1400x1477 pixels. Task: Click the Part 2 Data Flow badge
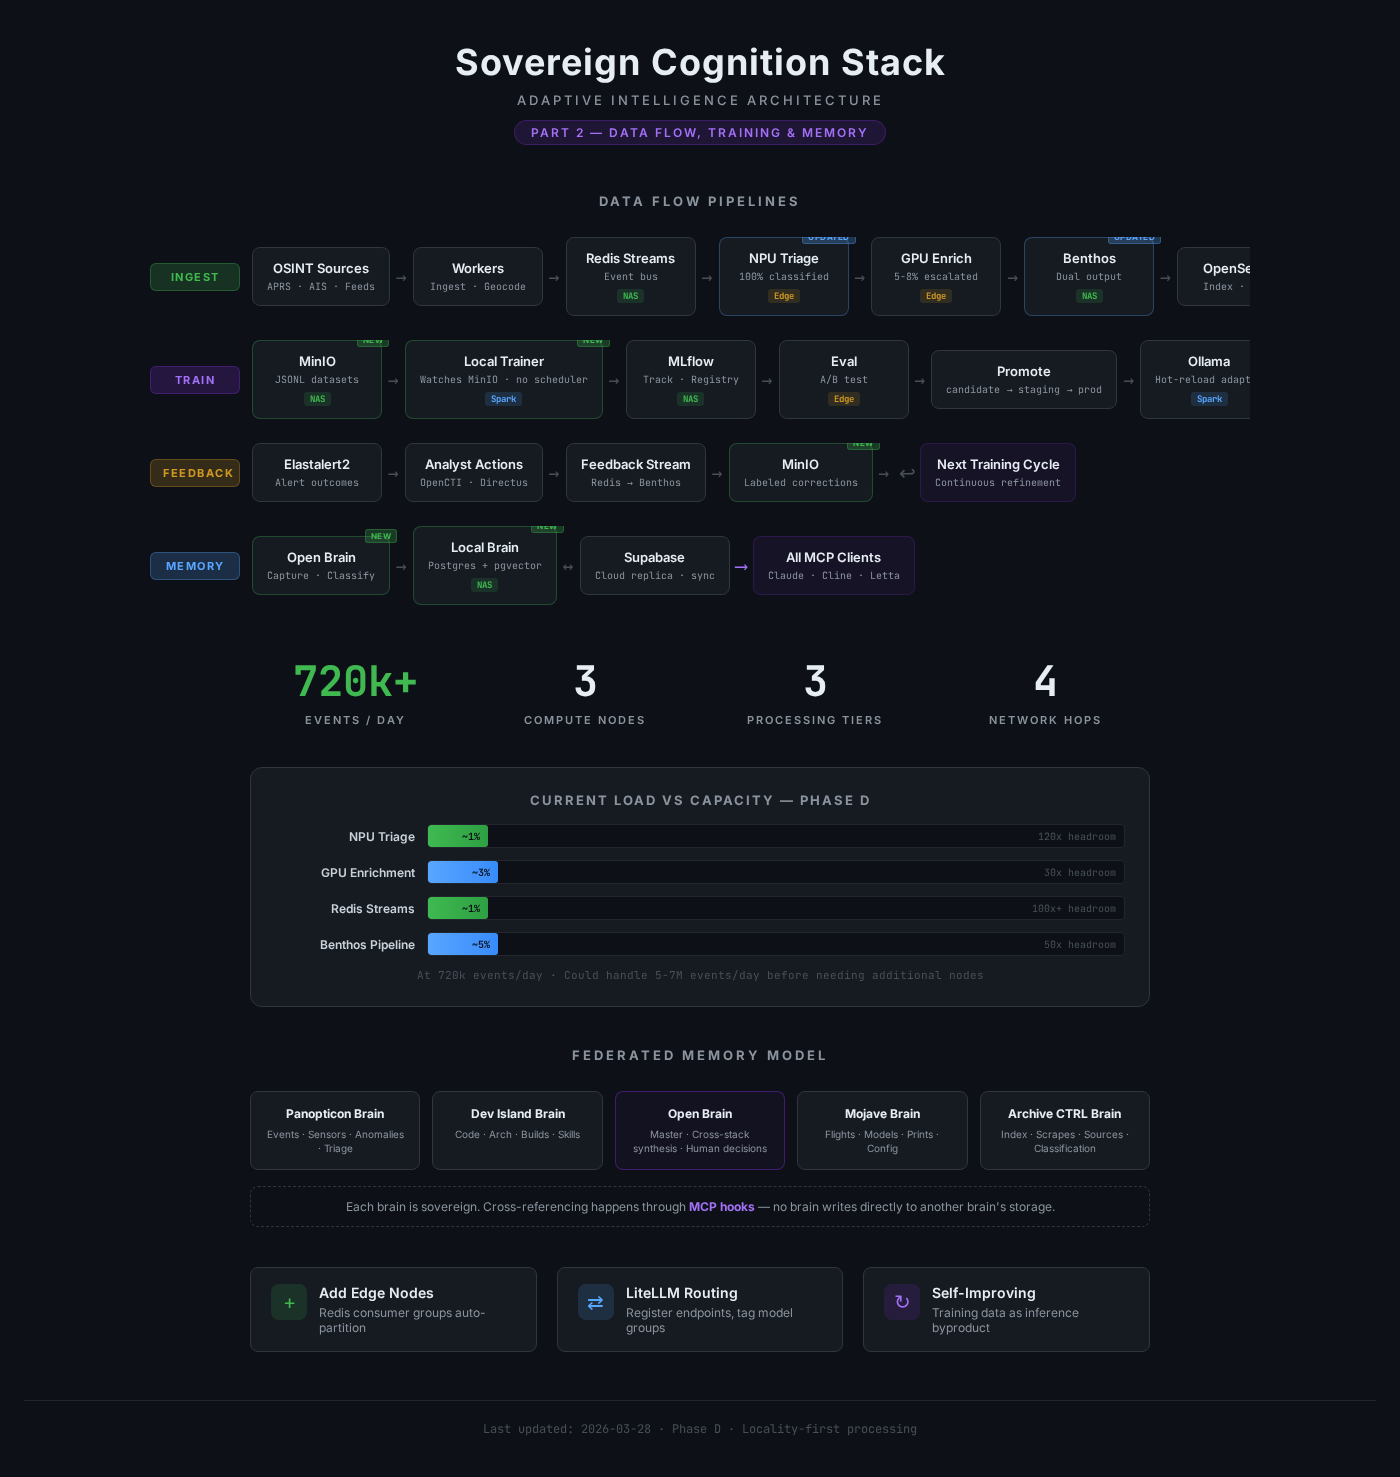700,133
